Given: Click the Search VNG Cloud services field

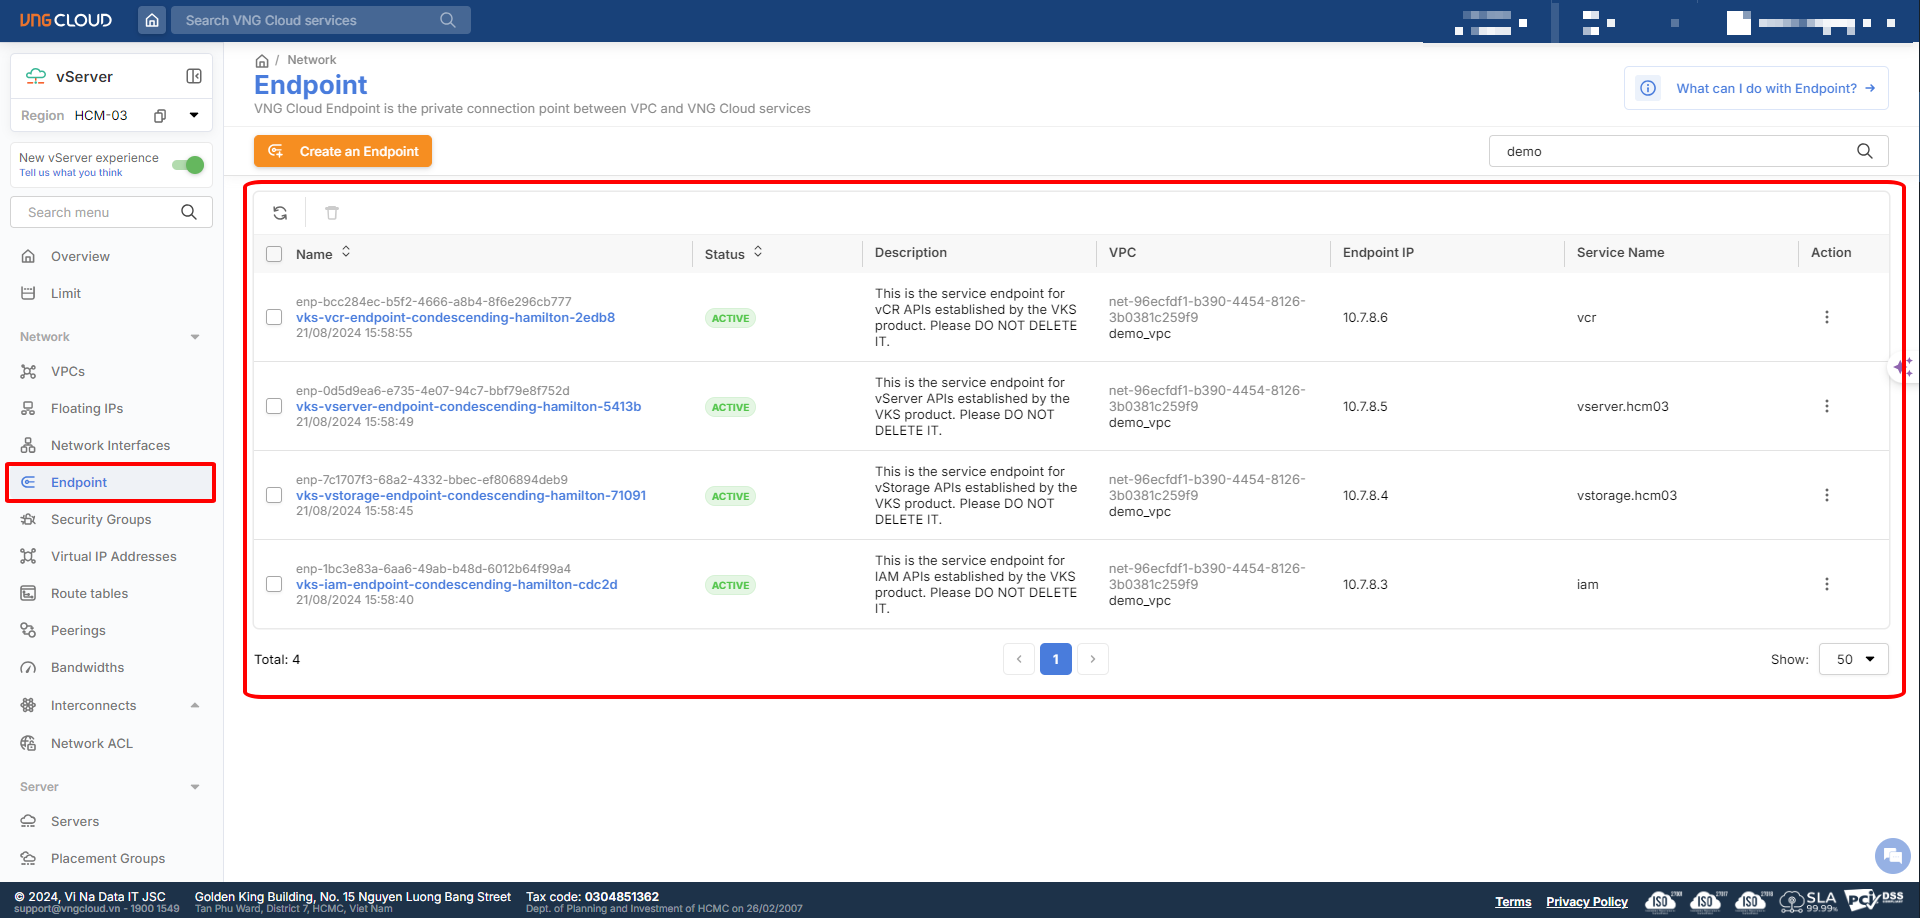Looking at the screenshot, I should (x=305, y=20).
